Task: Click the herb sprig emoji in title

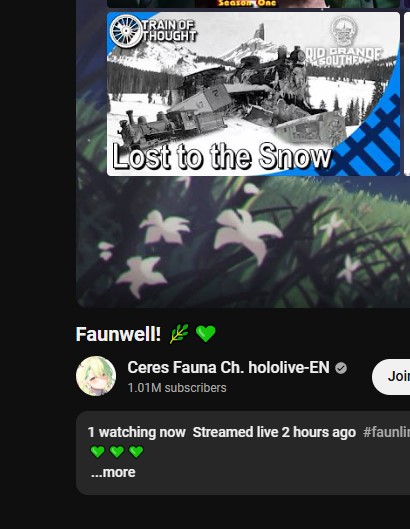Action: point(179,334)
